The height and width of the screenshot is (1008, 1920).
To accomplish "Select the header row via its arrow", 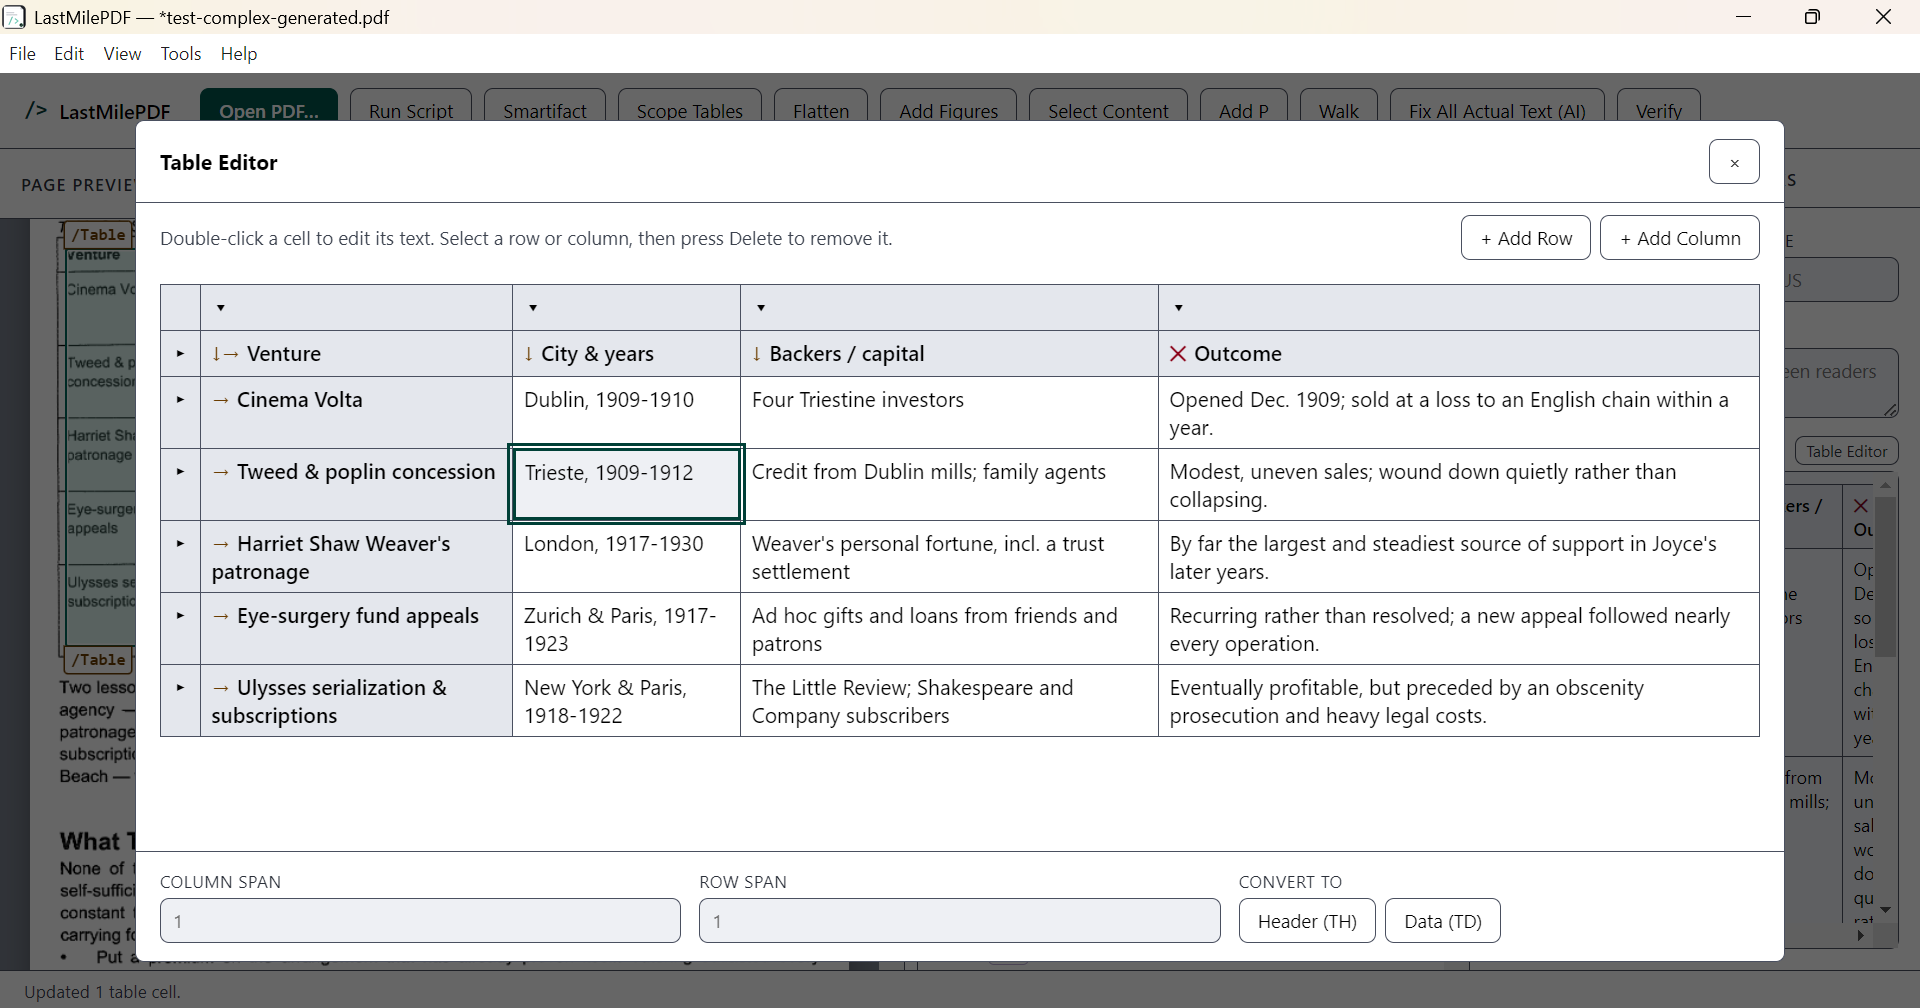I will coord(180,354).
